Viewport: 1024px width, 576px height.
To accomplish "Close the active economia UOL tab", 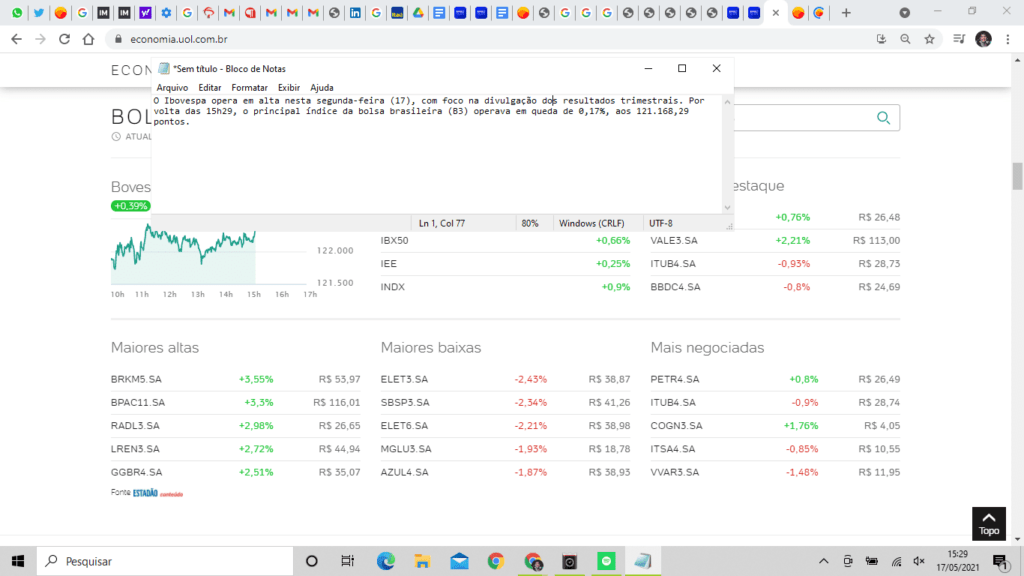I will coord(776,12).
